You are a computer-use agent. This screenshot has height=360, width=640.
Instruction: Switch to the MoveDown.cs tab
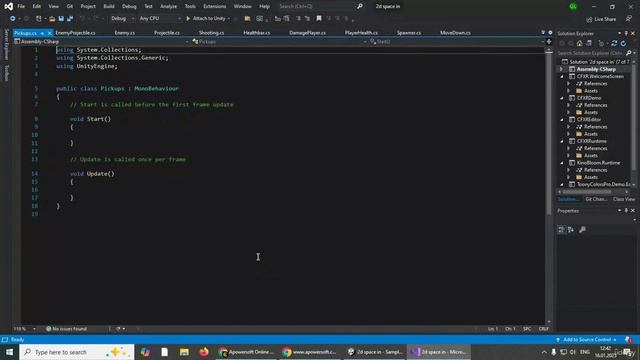455,33
